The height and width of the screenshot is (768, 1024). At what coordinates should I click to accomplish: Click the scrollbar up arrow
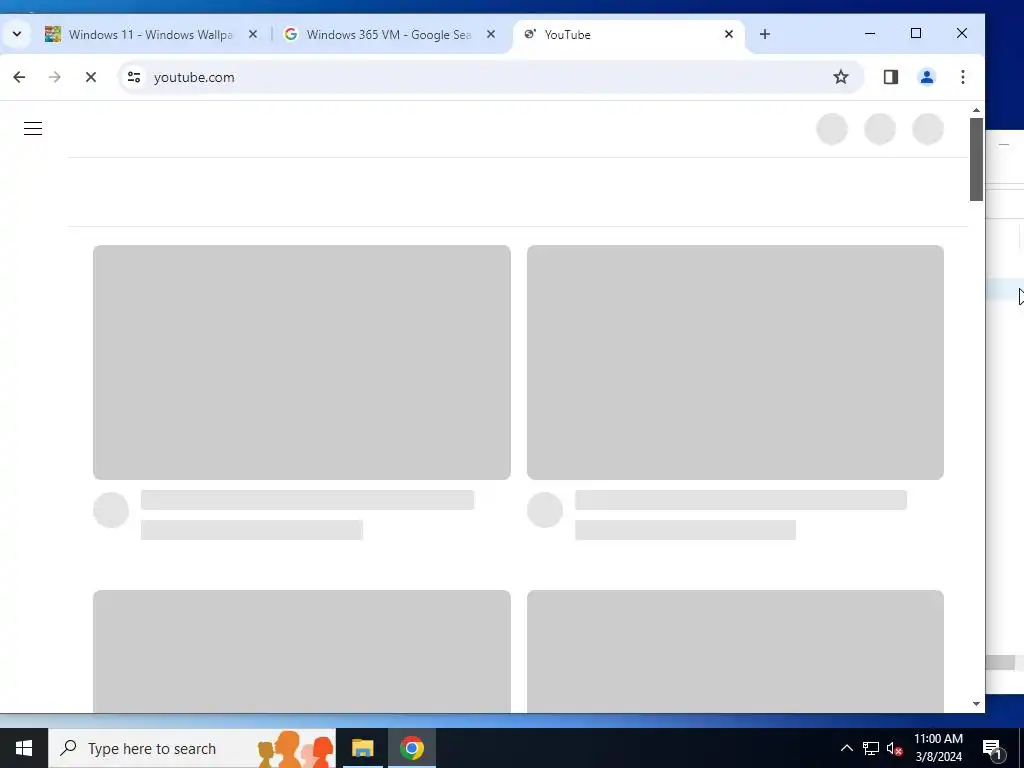click(976, 110)
